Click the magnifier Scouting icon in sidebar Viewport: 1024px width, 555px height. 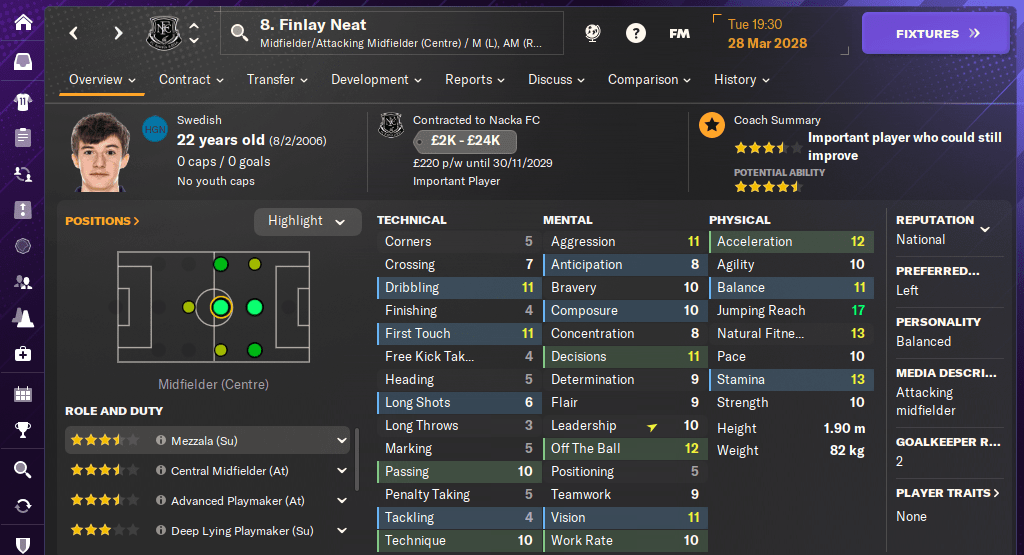pyautogui.click(x=22, y=469)
